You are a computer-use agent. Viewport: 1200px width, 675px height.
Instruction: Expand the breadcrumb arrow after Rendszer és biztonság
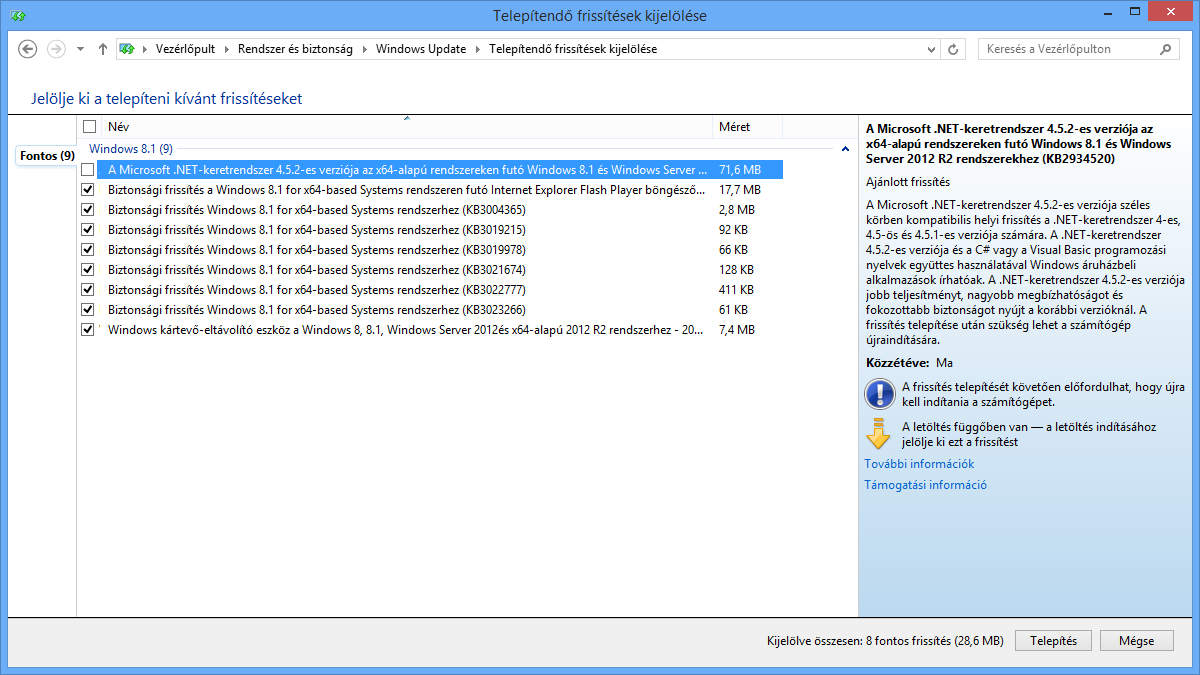(364, 49)
